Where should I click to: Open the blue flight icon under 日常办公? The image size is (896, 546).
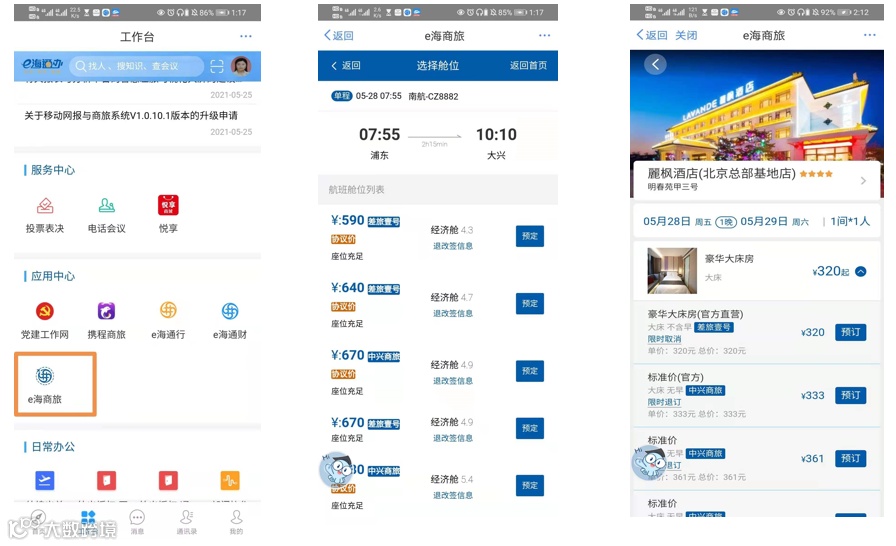pos(45,480)
